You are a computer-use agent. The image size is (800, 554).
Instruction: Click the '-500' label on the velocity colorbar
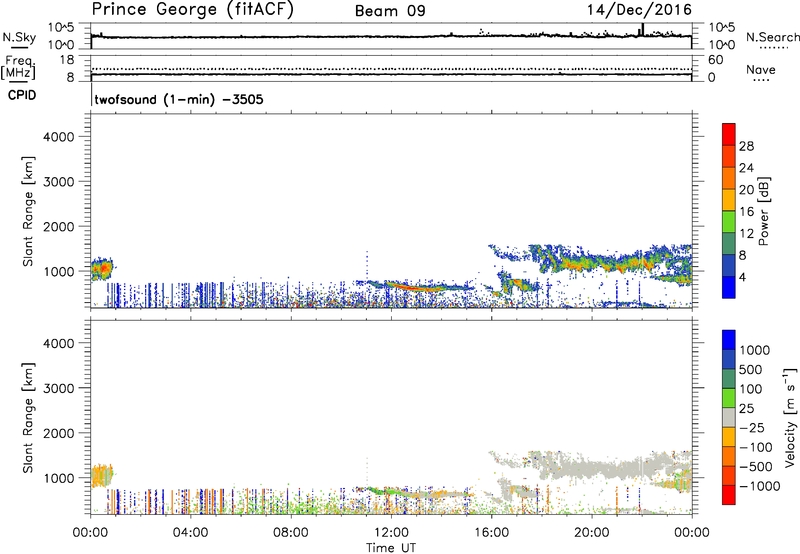(x=755, y=467)
